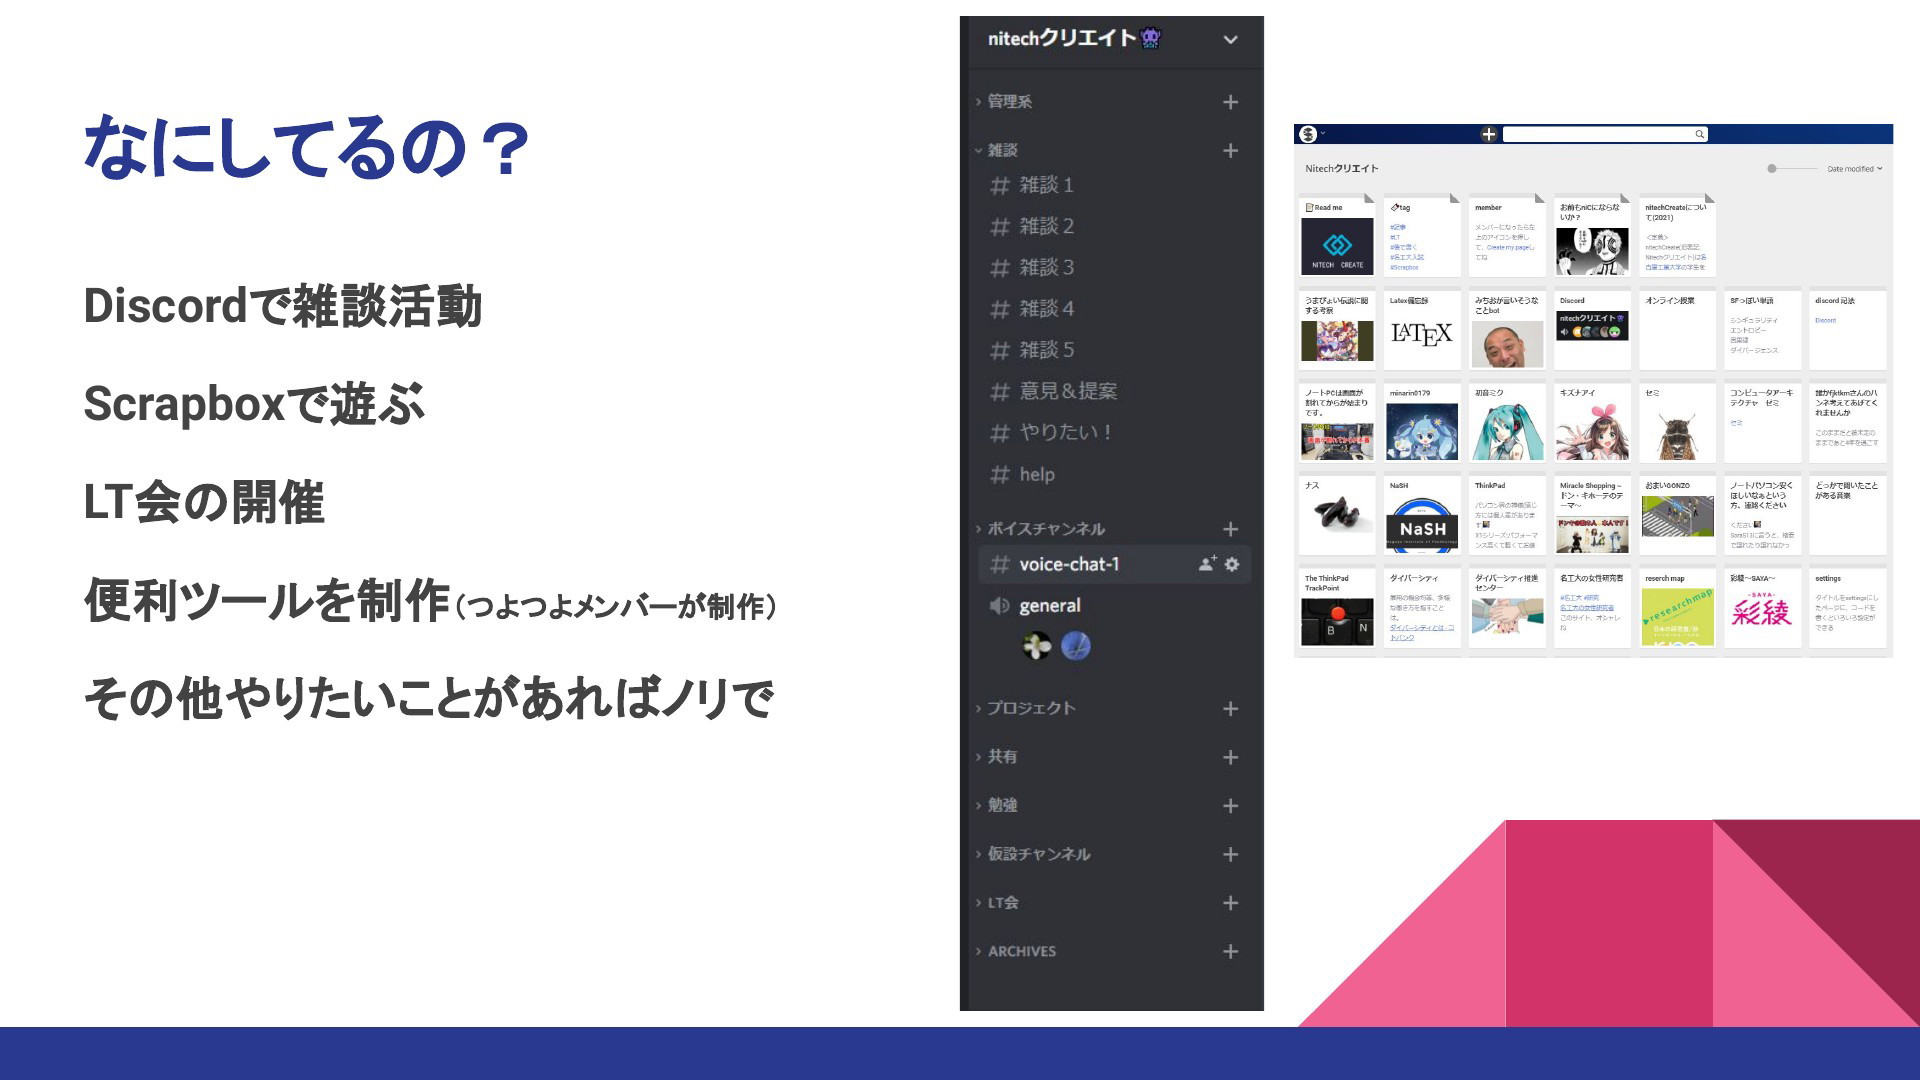Open the reserch map page card
This screenshot has width=1920, height=1080.
coord(1677,608)
